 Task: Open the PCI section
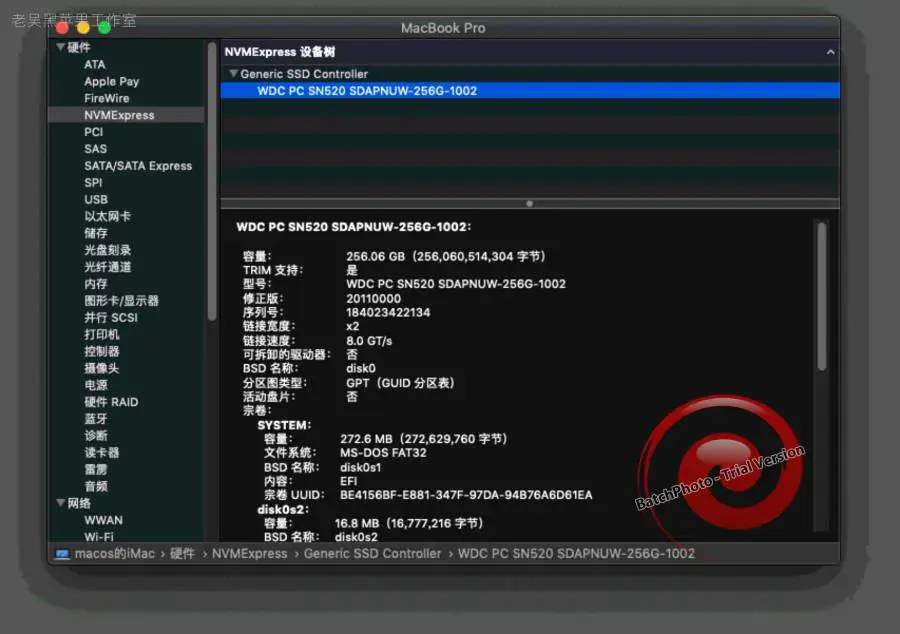(x=94, y=132)
